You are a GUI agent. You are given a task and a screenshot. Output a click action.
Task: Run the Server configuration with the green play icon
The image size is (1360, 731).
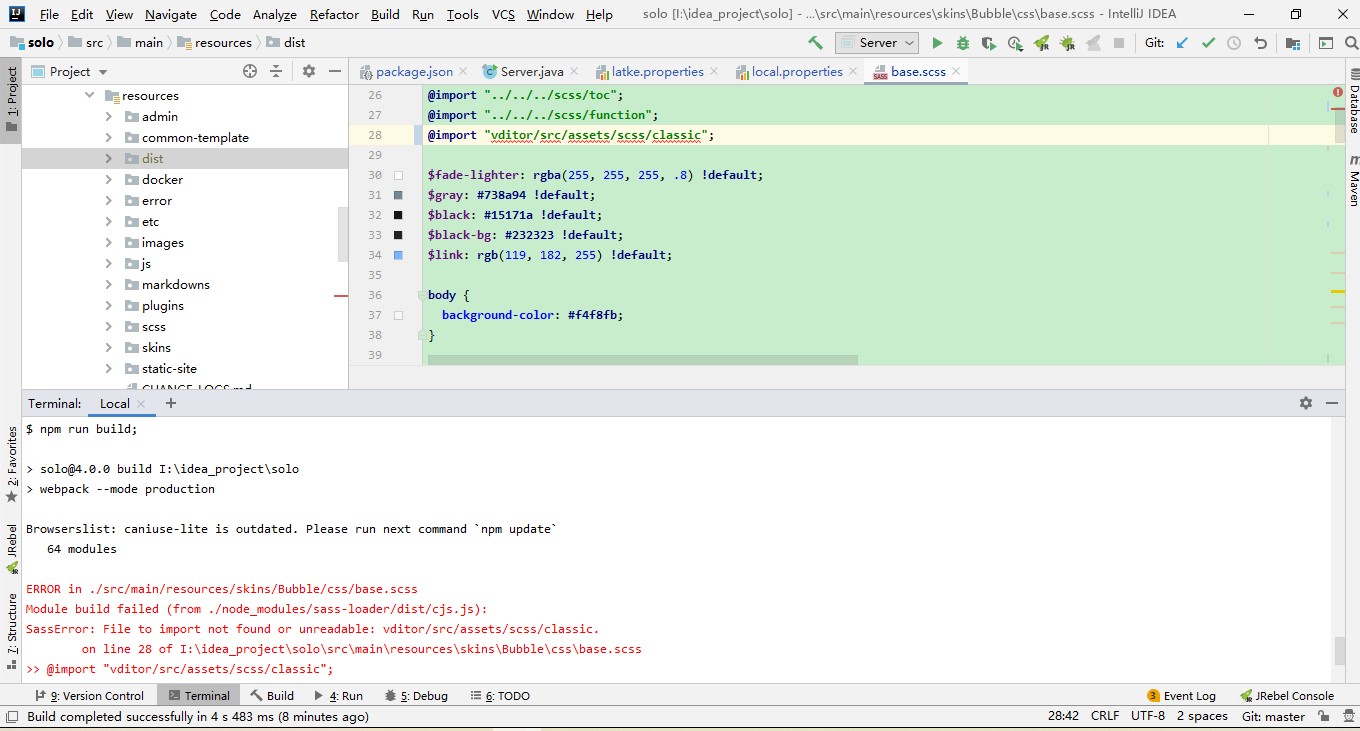[x=937, y=43]
